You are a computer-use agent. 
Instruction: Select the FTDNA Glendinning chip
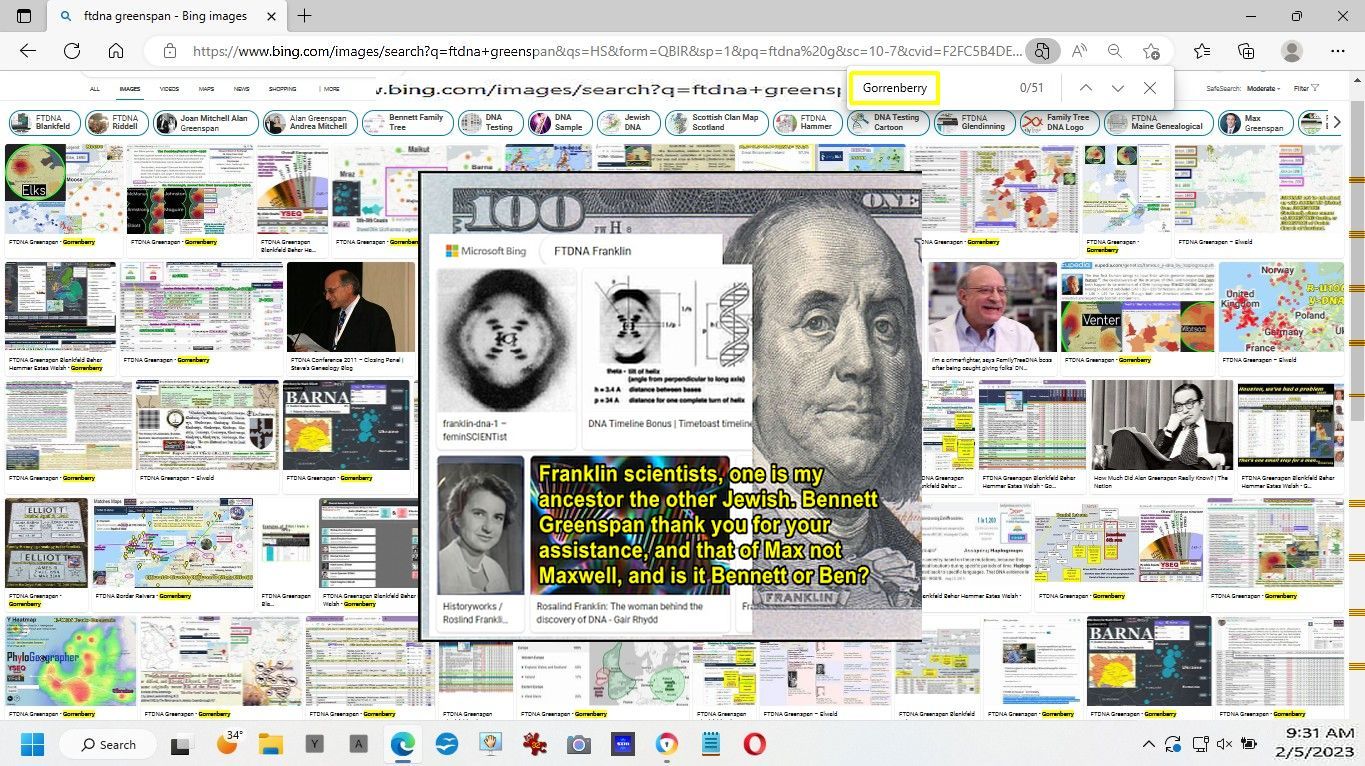(x=975, y=123)
